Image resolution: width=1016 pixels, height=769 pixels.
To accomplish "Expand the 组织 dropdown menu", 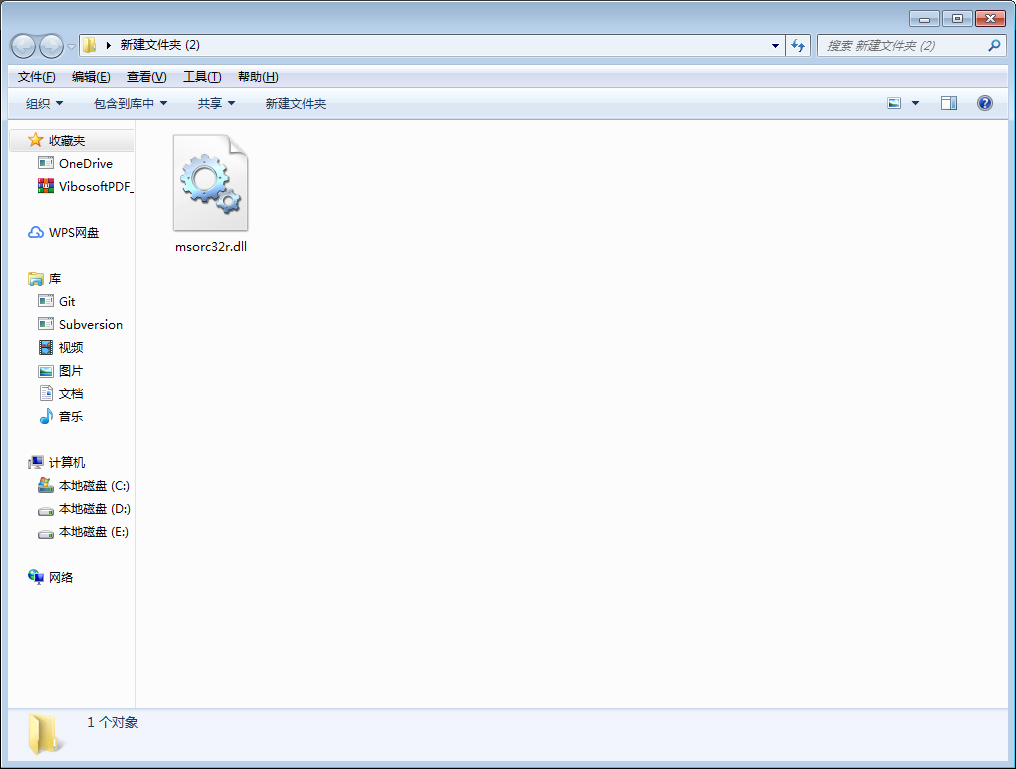I will click(44, 103).
